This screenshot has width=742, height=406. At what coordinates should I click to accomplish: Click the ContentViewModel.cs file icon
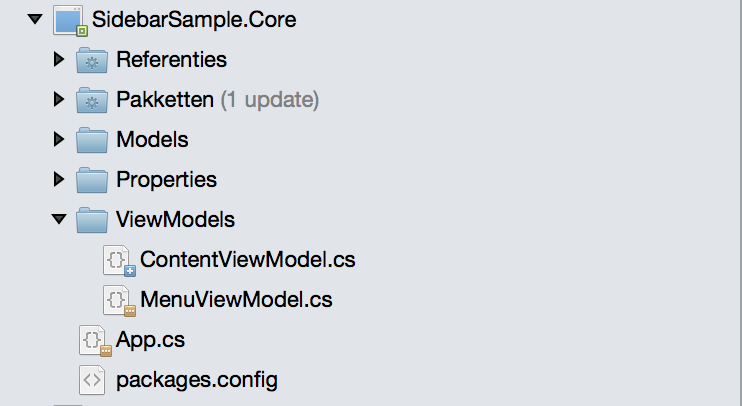point(119,261)
